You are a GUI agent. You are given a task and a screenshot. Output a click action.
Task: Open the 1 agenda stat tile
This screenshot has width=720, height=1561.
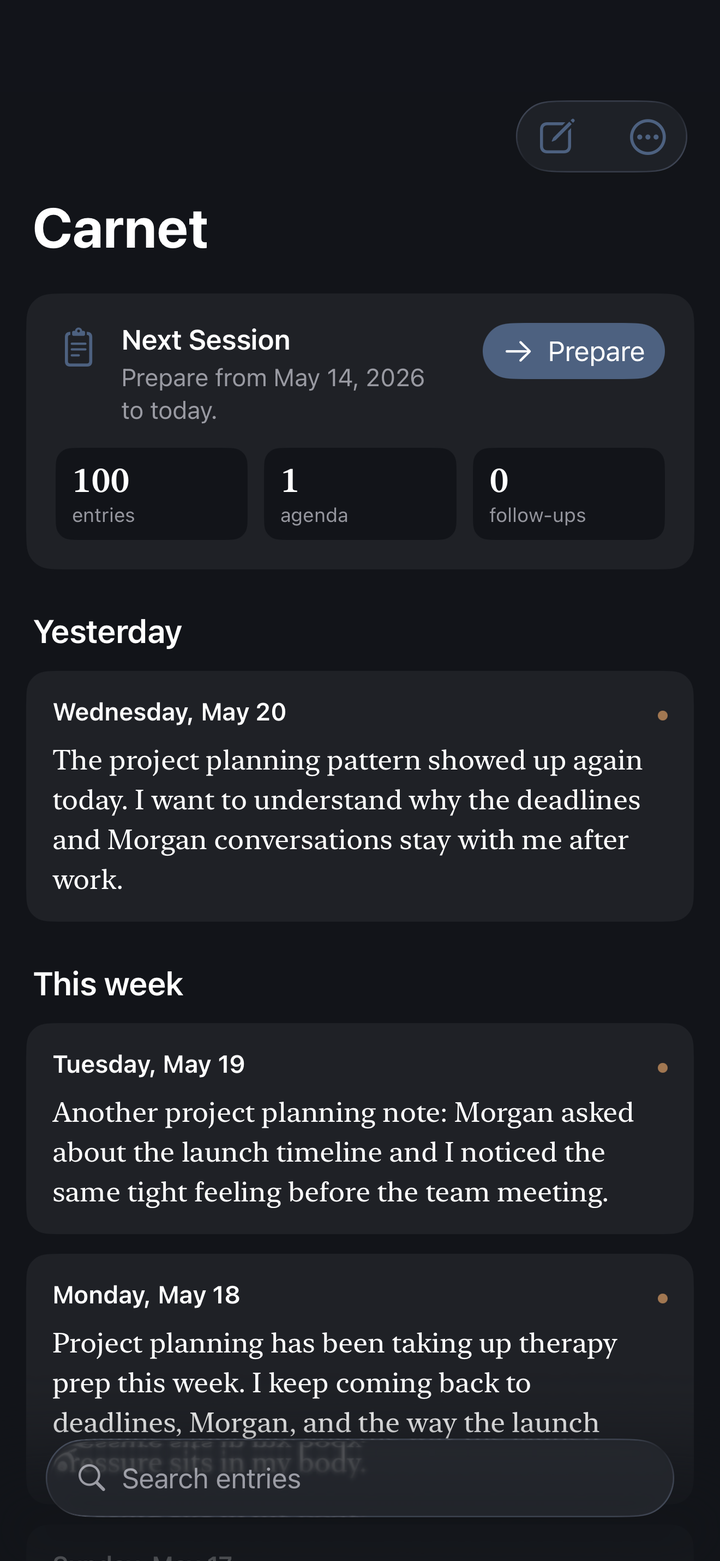360,494
